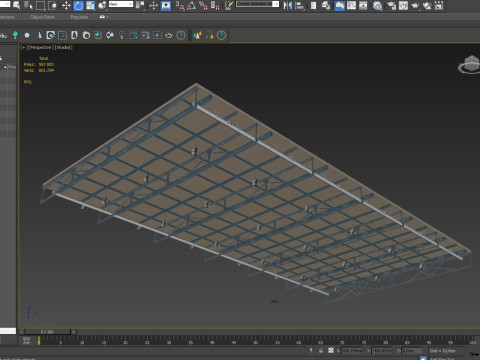Activate the Select and Scale tool

90,5
